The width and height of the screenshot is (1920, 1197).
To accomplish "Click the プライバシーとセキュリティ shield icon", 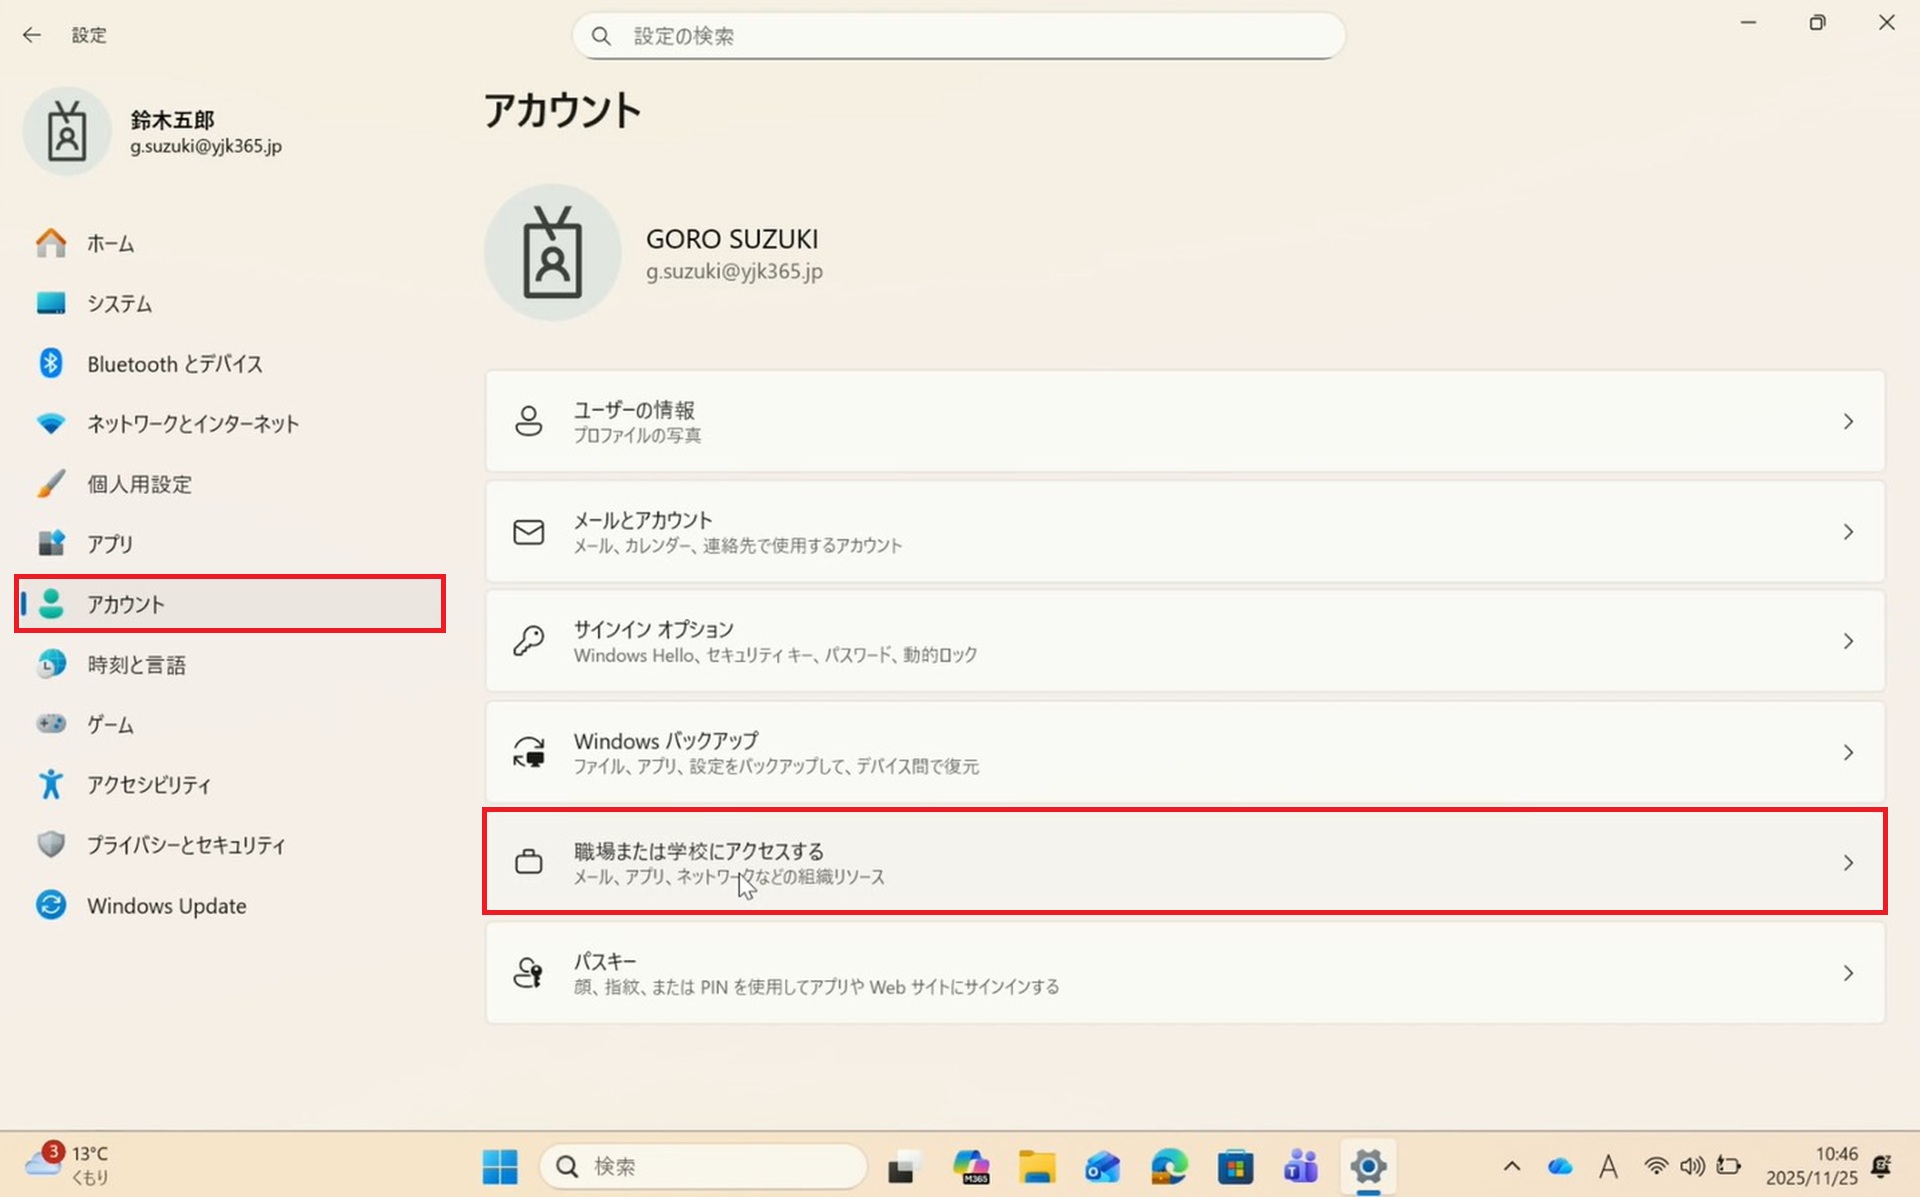I will pos(51,845).
